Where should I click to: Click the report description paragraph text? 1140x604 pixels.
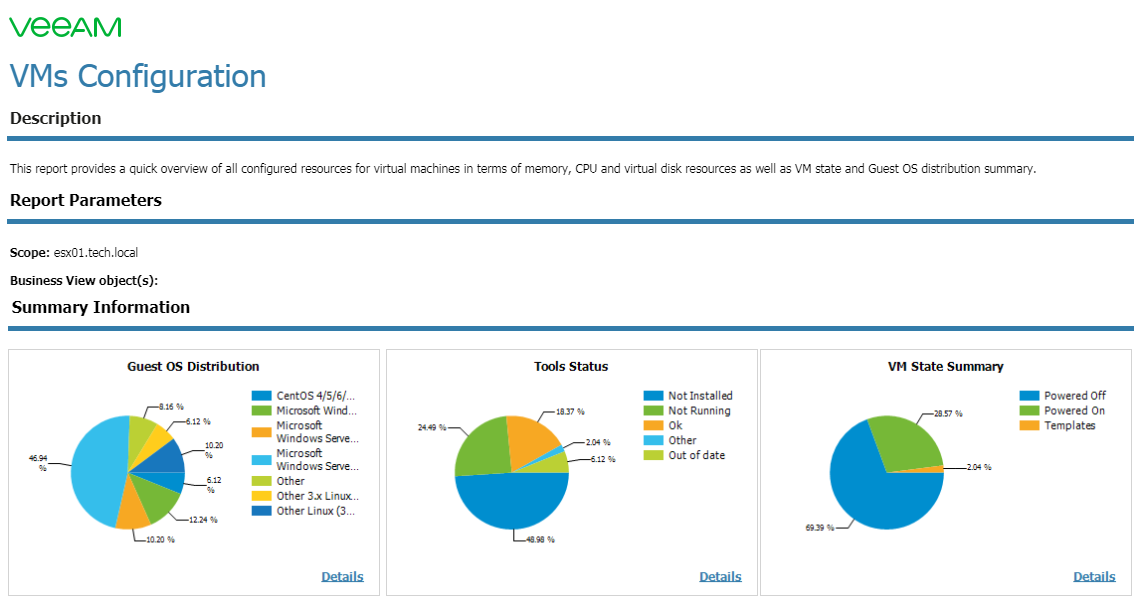523,169
